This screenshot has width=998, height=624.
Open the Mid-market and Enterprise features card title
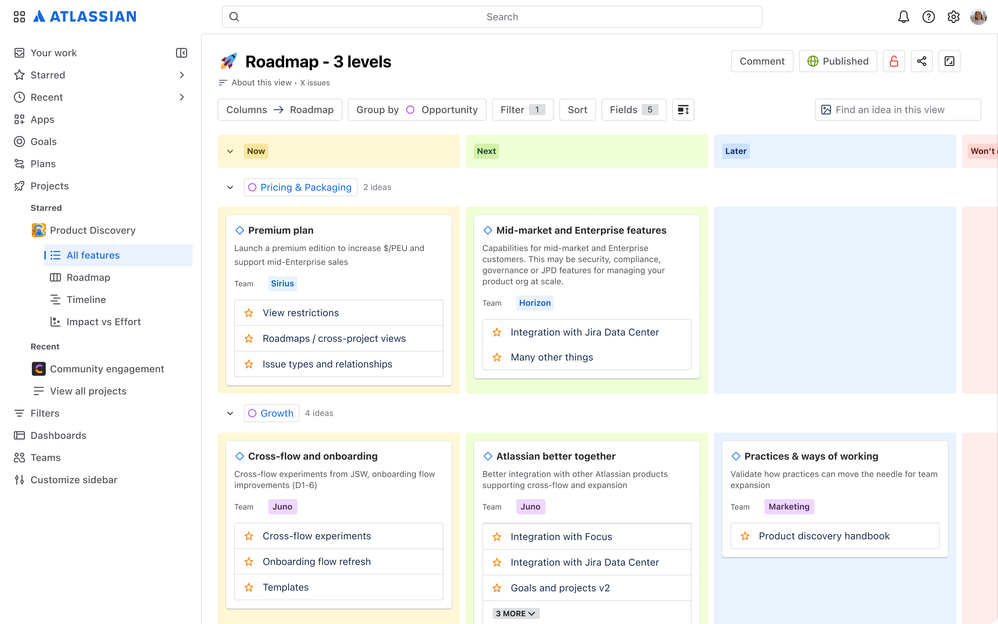(x=581, y=230)
